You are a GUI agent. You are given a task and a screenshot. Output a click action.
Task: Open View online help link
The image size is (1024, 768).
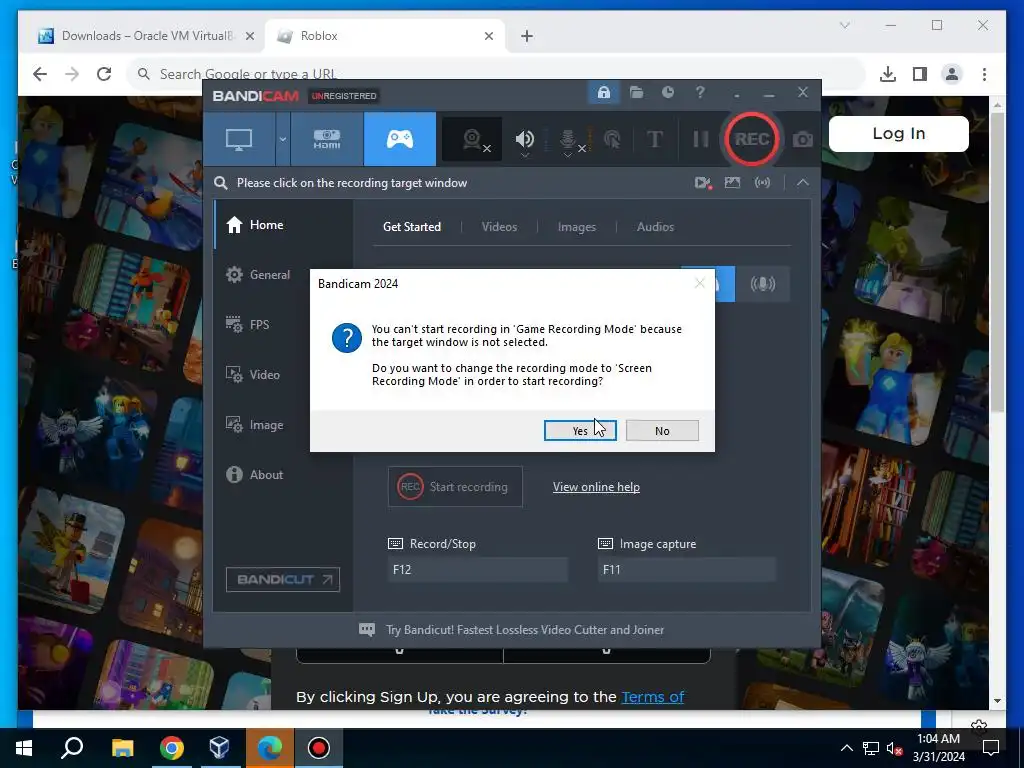pos(596,487)
